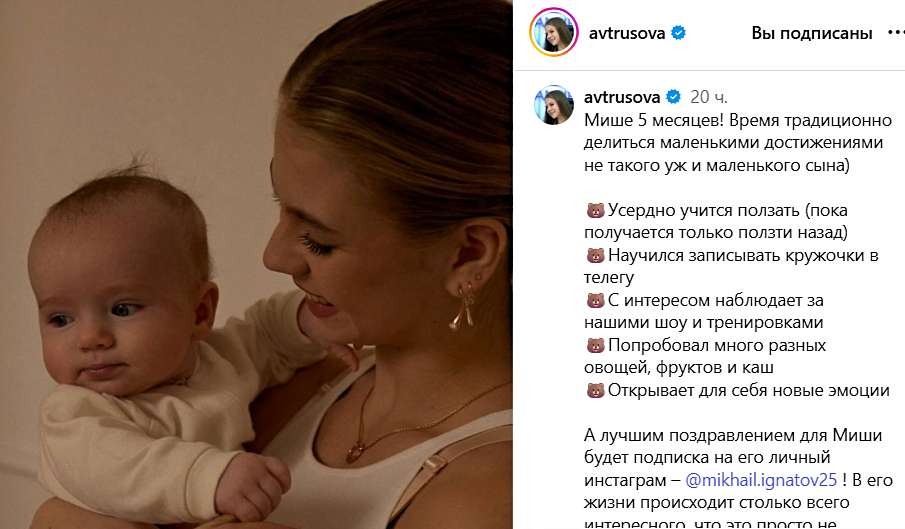The image size is (905, 529).
Task: Open the @mikhail.ignatov25 mention link
Action: tap(761, 480)
